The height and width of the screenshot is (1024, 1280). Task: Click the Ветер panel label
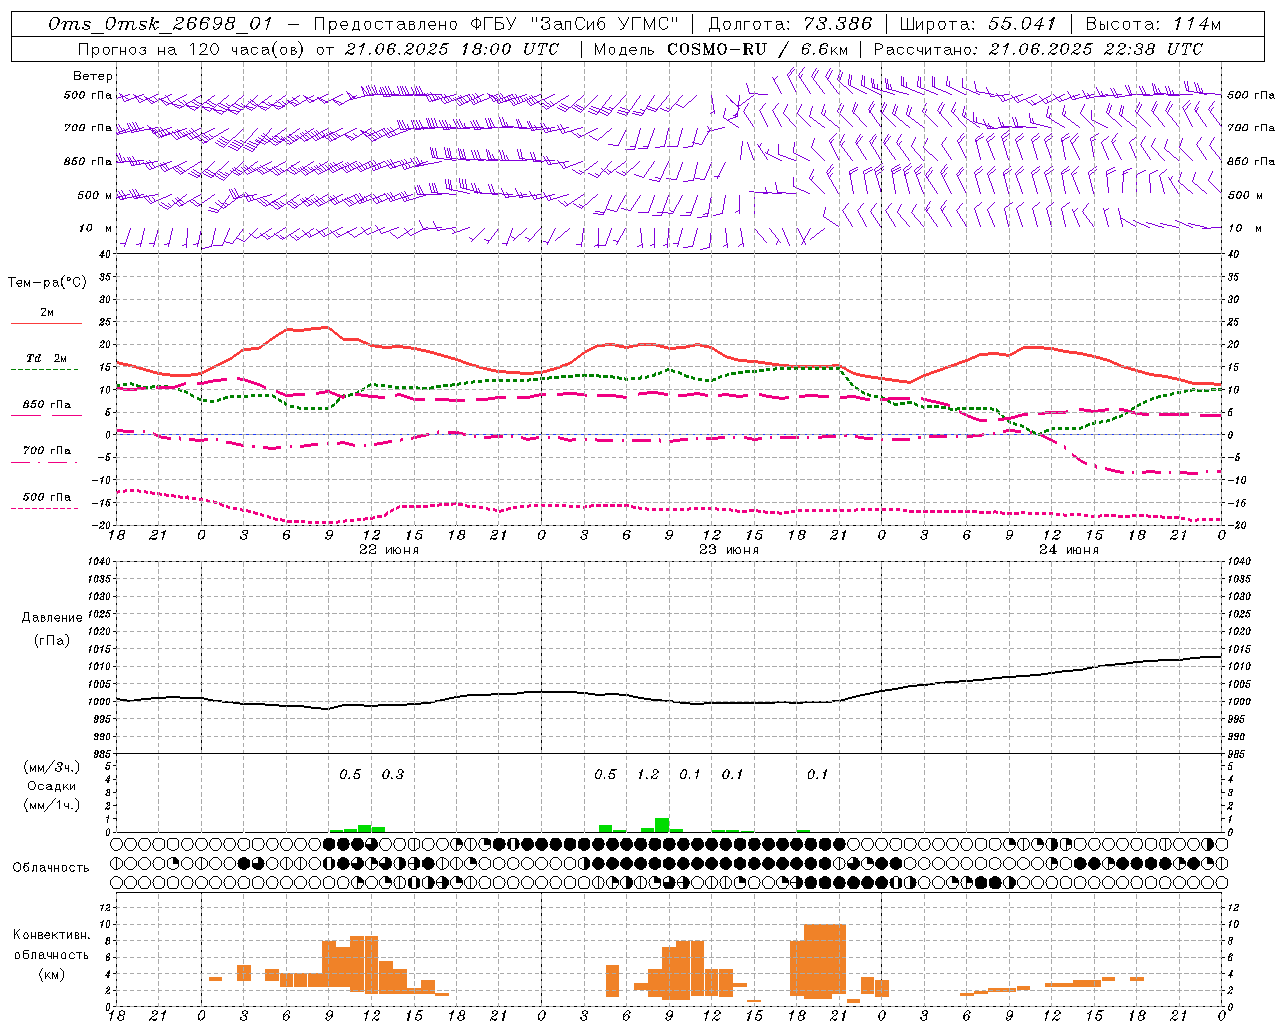pos(93,76)
